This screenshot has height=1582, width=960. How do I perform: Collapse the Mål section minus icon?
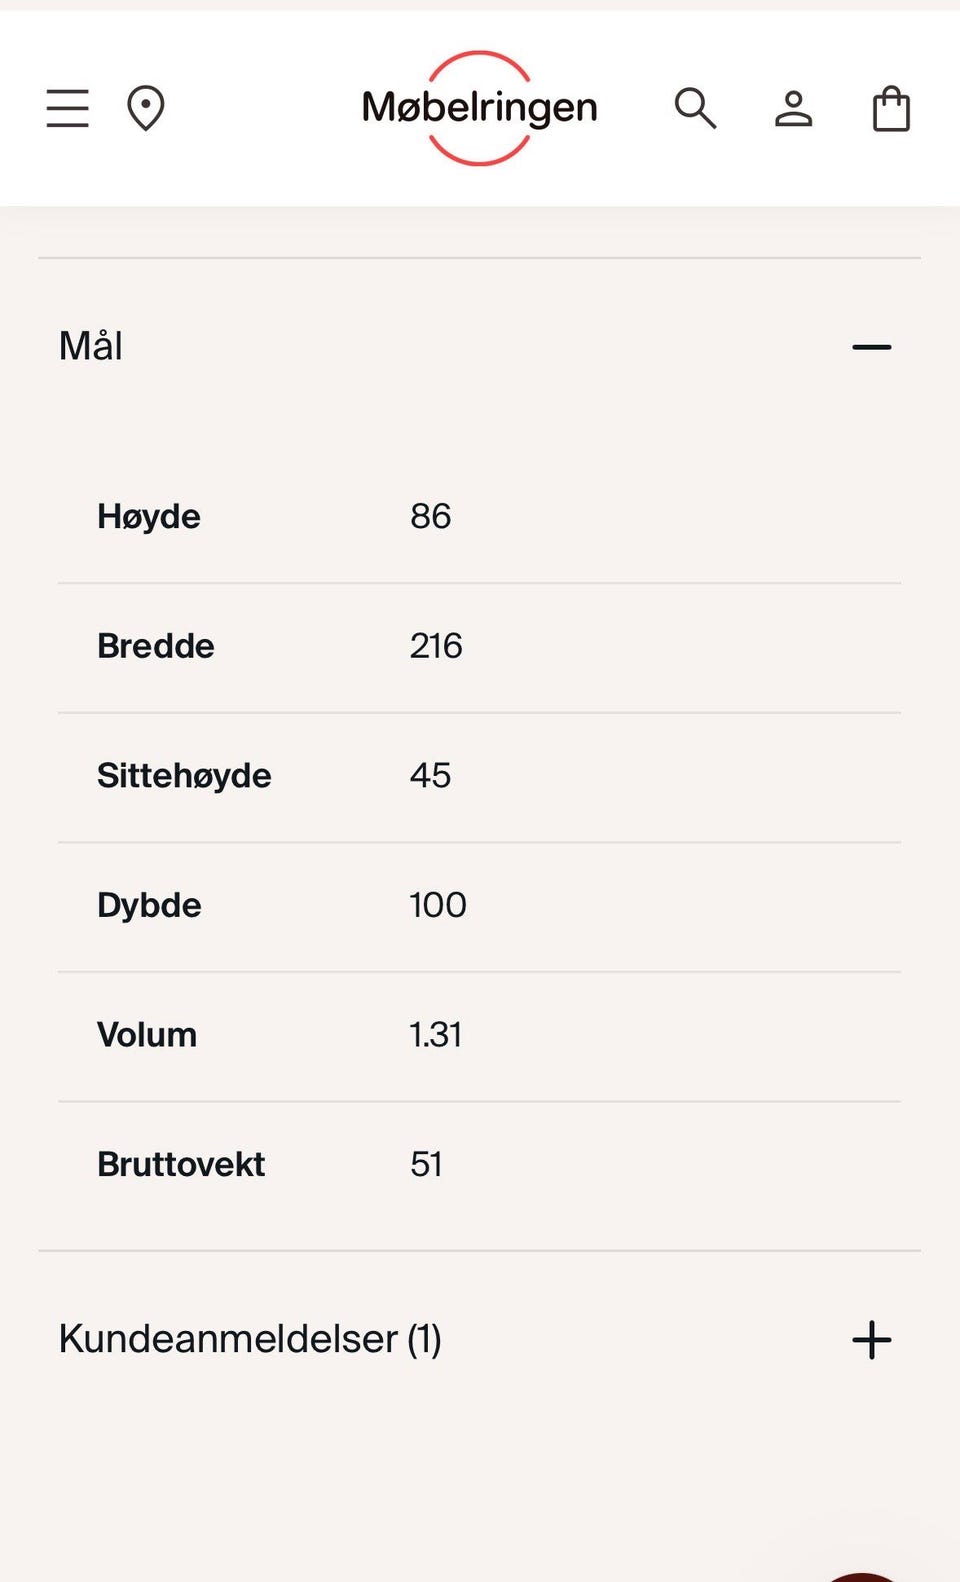click(871, 347)
